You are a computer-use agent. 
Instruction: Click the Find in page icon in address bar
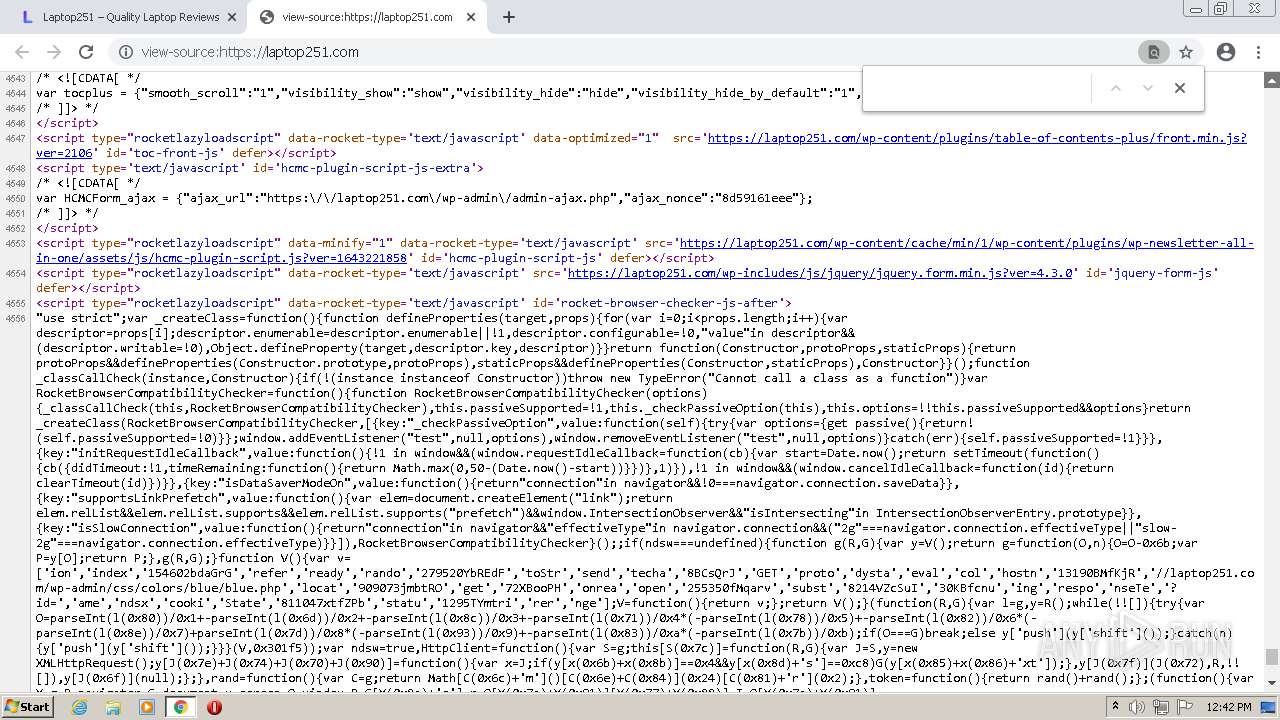[1153, 52]
